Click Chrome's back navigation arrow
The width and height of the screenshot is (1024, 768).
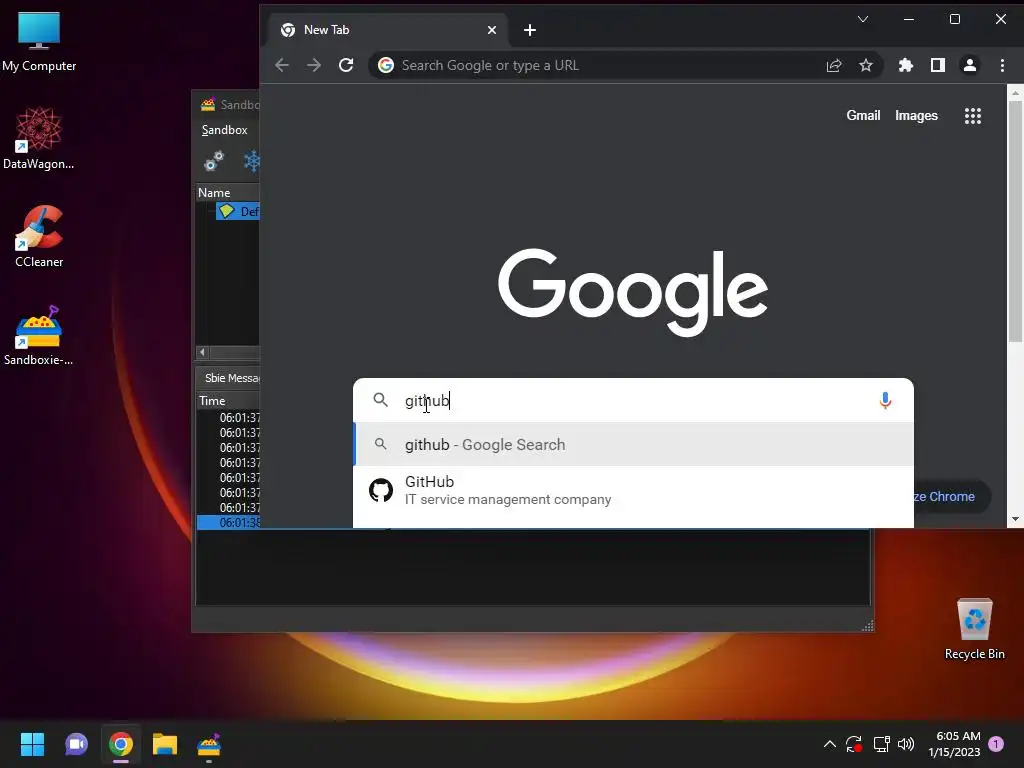click(x=282, y=65)
